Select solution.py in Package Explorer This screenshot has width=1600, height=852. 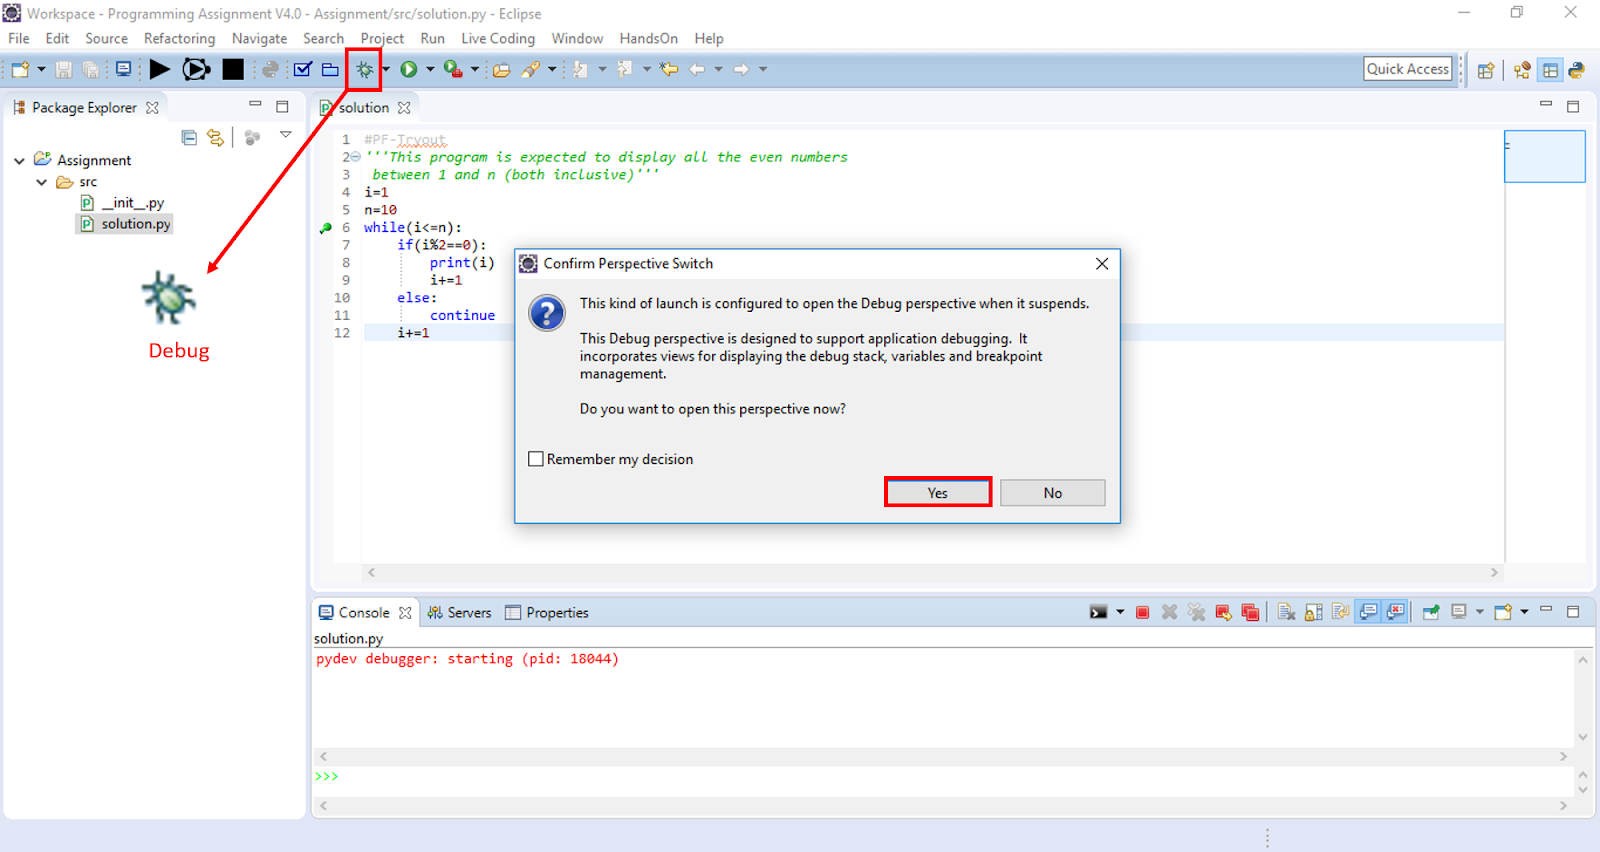126,224
